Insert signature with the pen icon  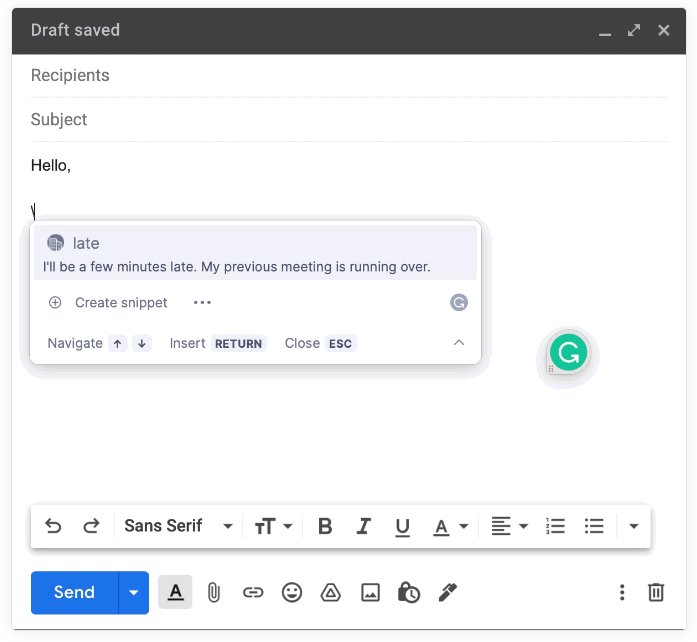coord(448,592)
